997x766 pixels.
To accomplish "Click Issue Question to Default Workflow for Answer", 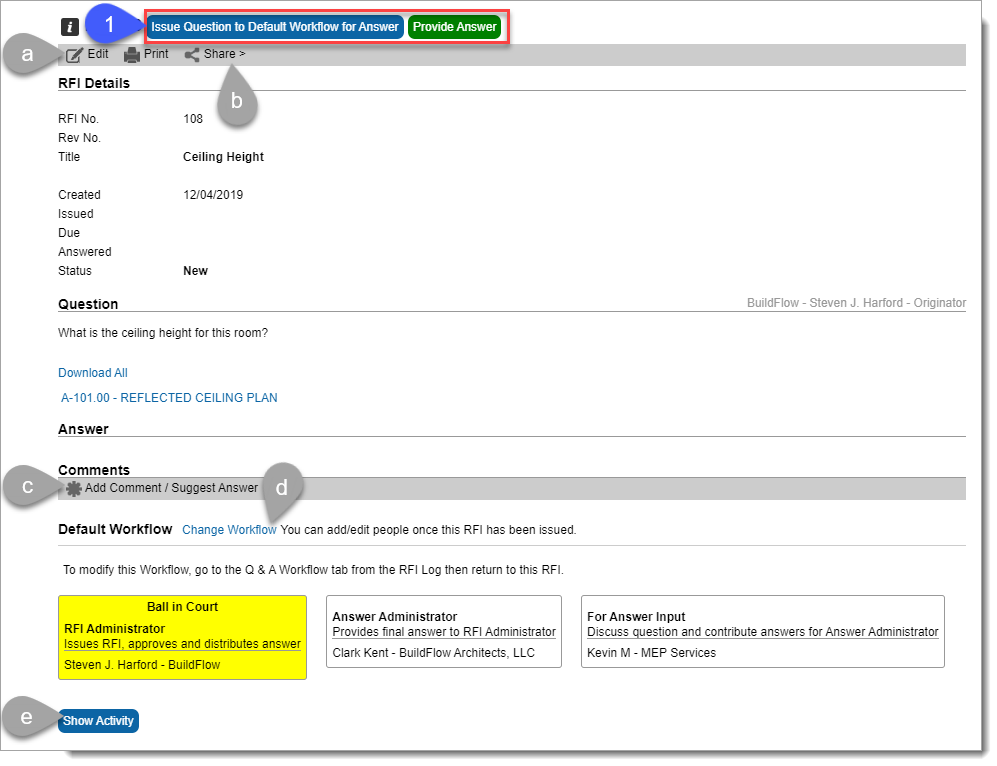I will (x=277, y=27).
